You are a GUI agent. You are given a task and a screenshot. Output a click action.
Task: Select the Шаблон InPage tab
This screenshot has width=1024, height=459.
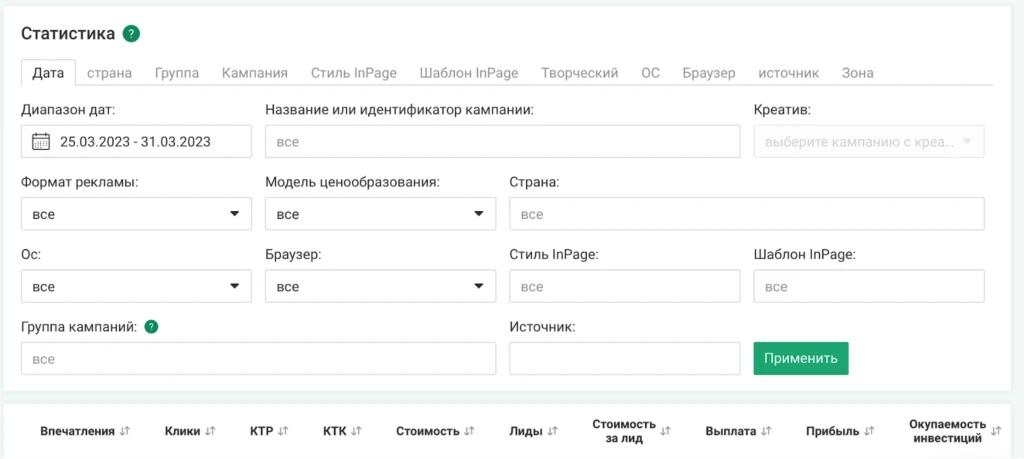pyautogui.click(x=469, y=73)
